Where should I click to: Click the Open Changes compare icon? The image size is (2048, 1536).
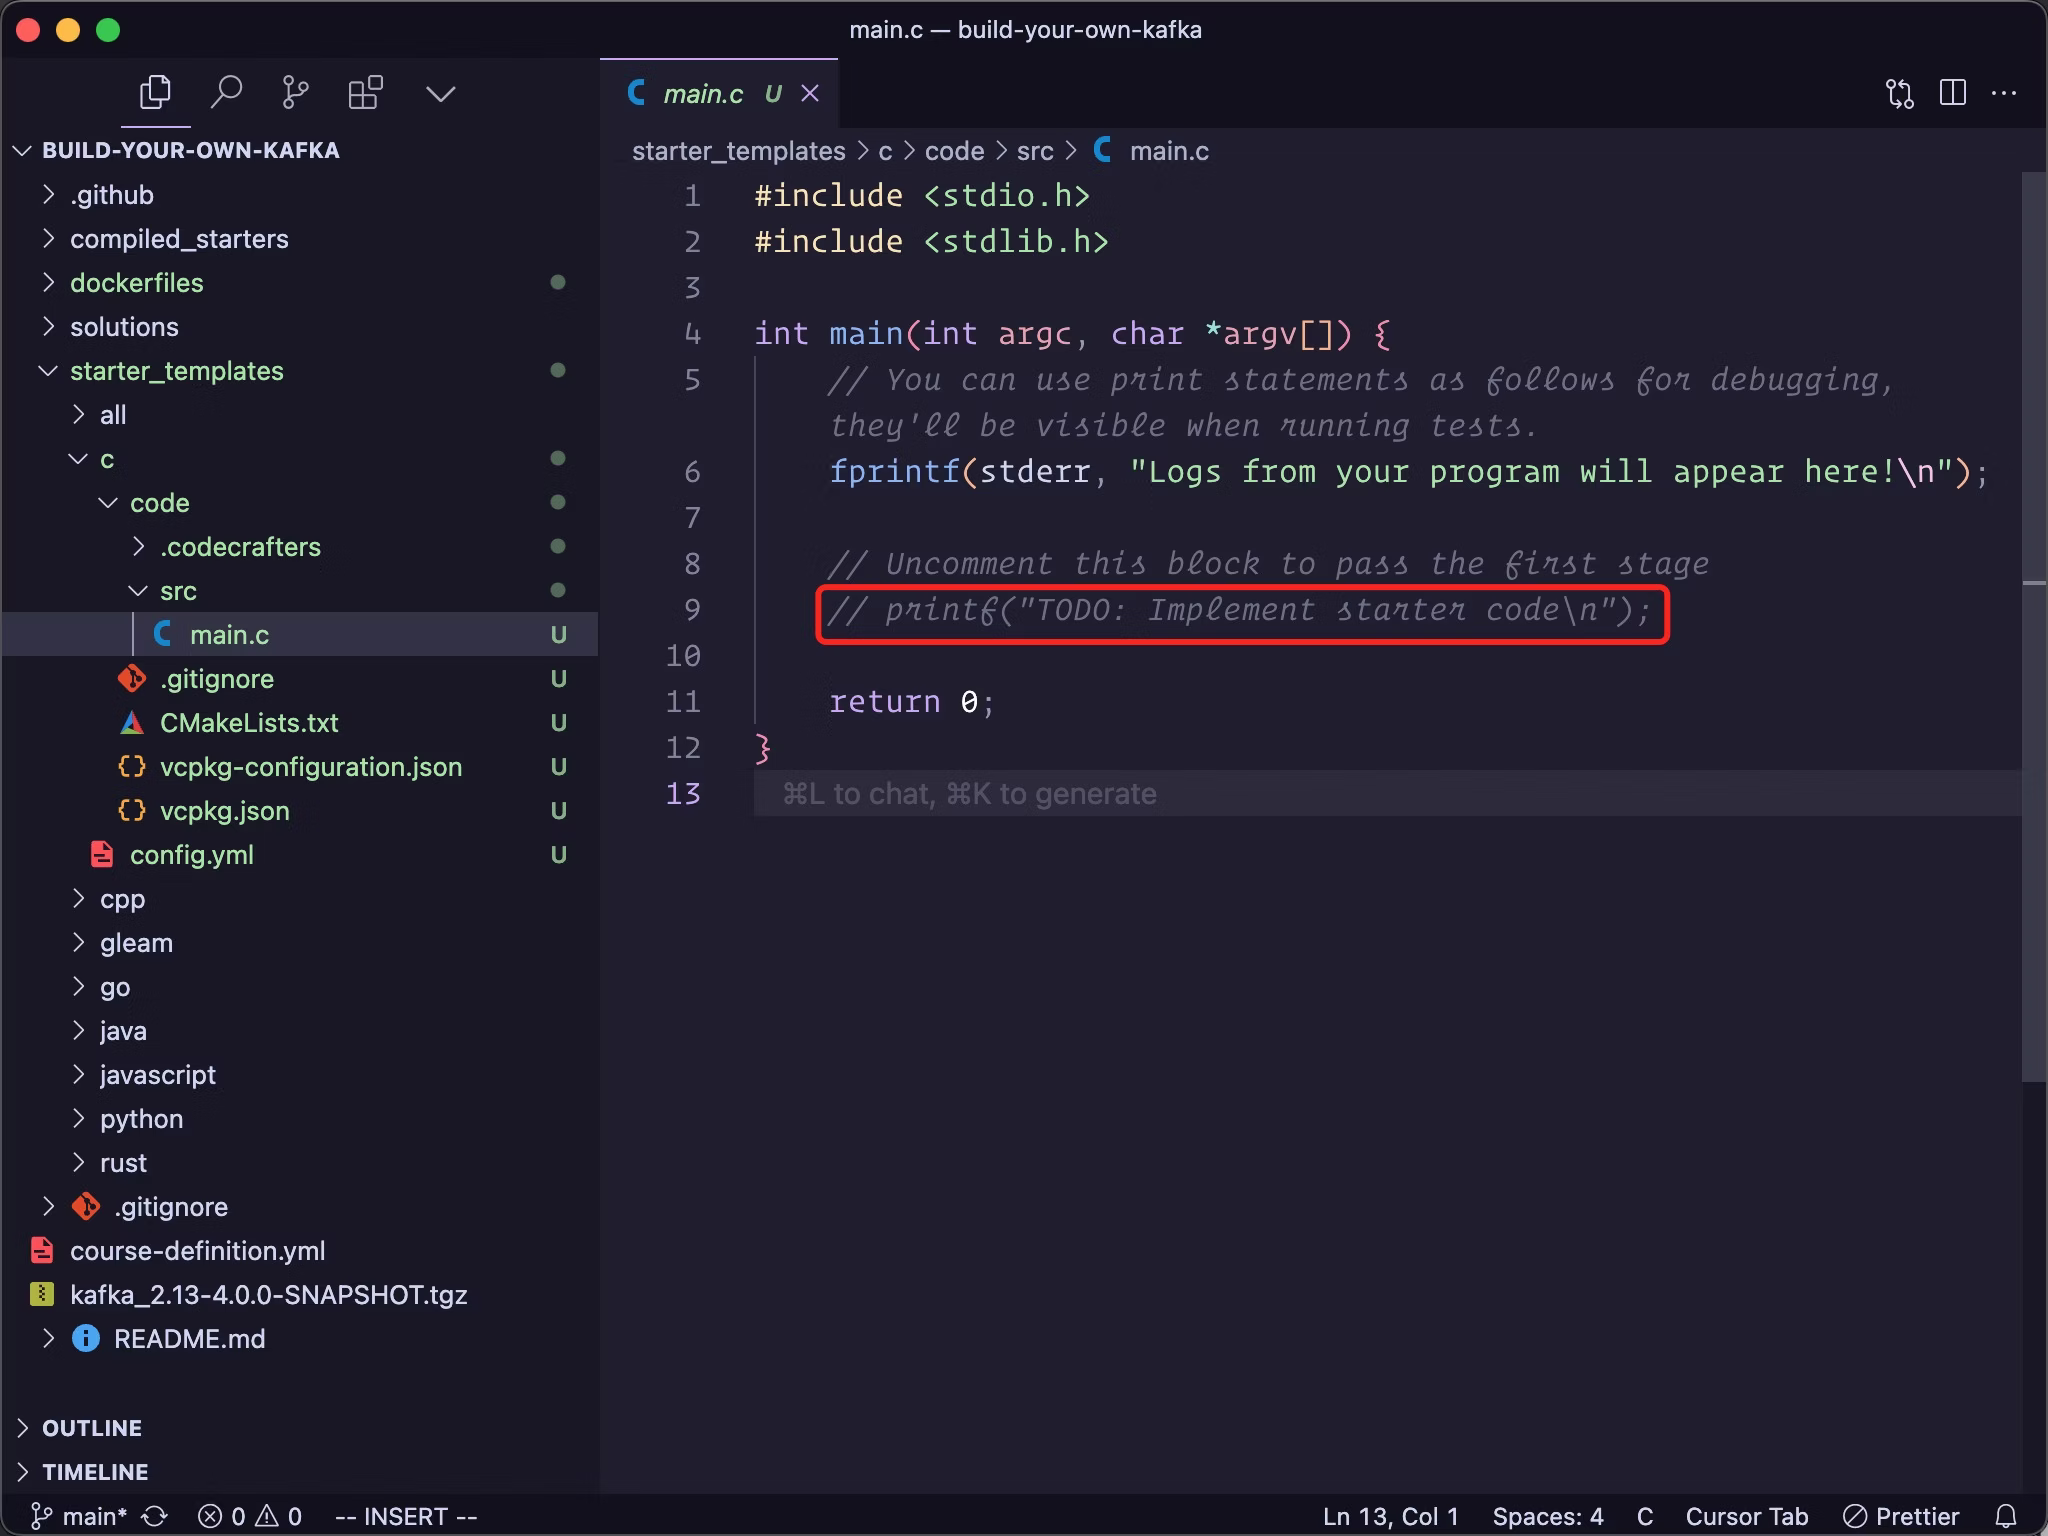1899,93
